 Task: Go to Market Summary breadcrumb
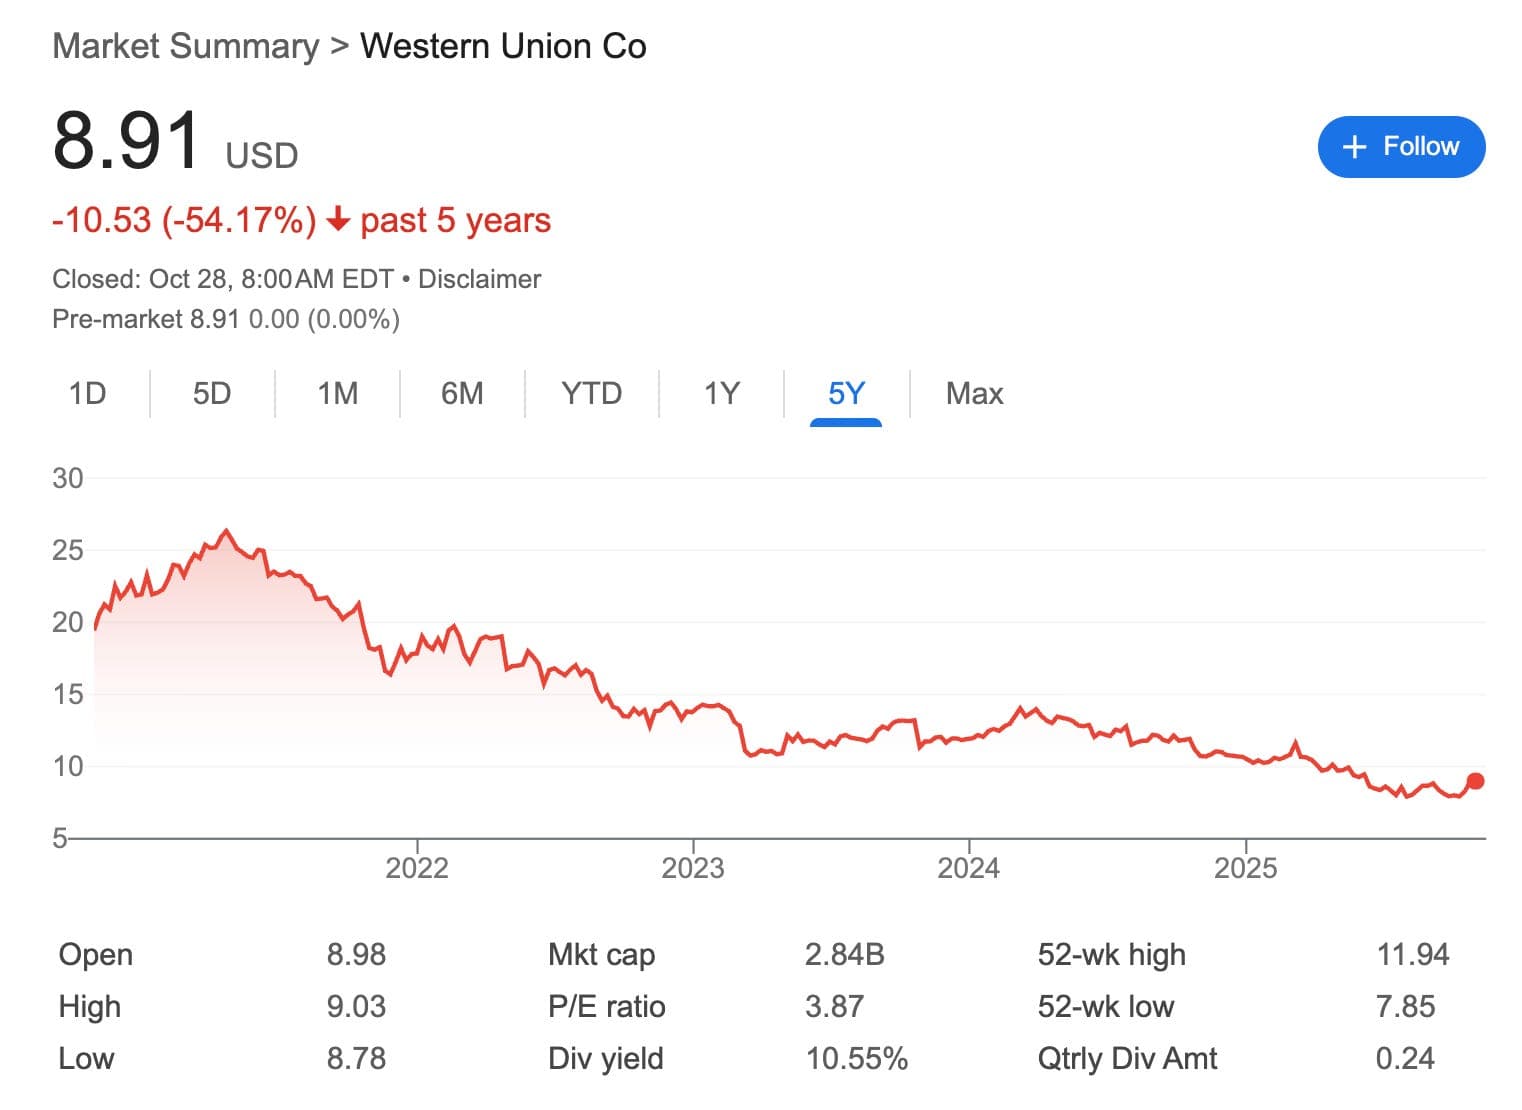click(185, 46)
